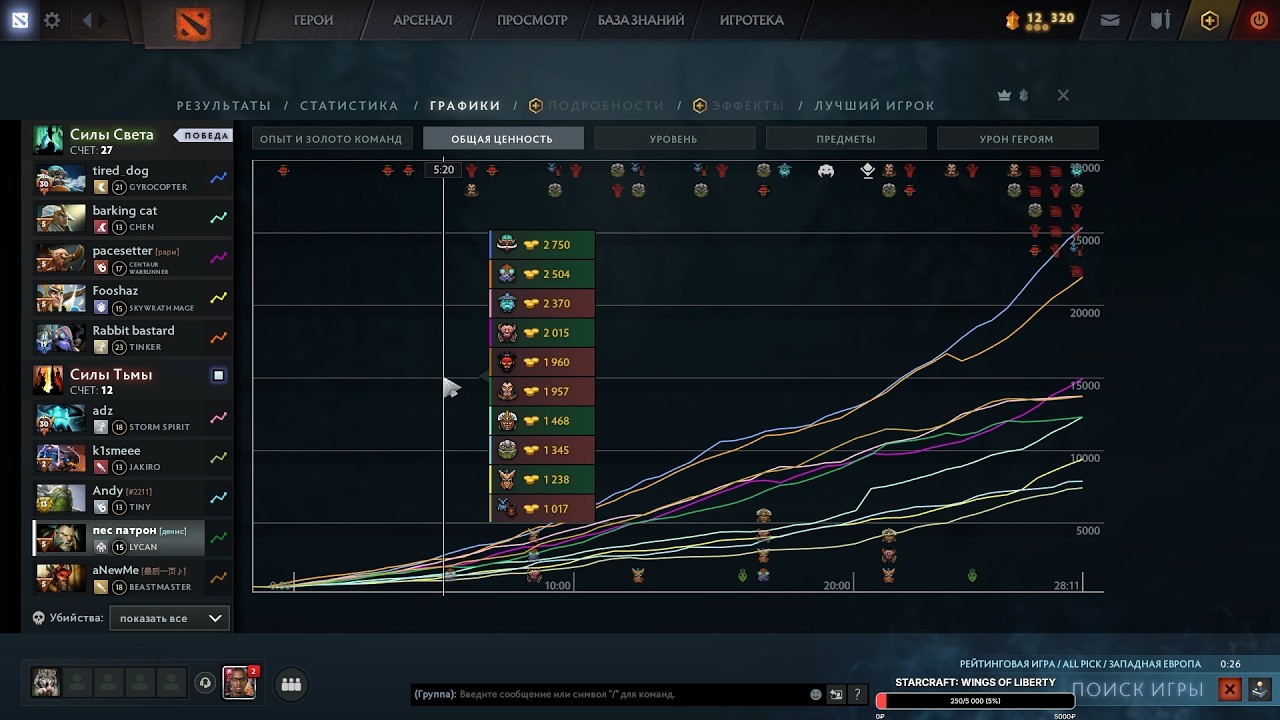Click the headset voice icon
Image resolution: width=1280 pixels, height=720 pixels.
[x=205, y=683]
